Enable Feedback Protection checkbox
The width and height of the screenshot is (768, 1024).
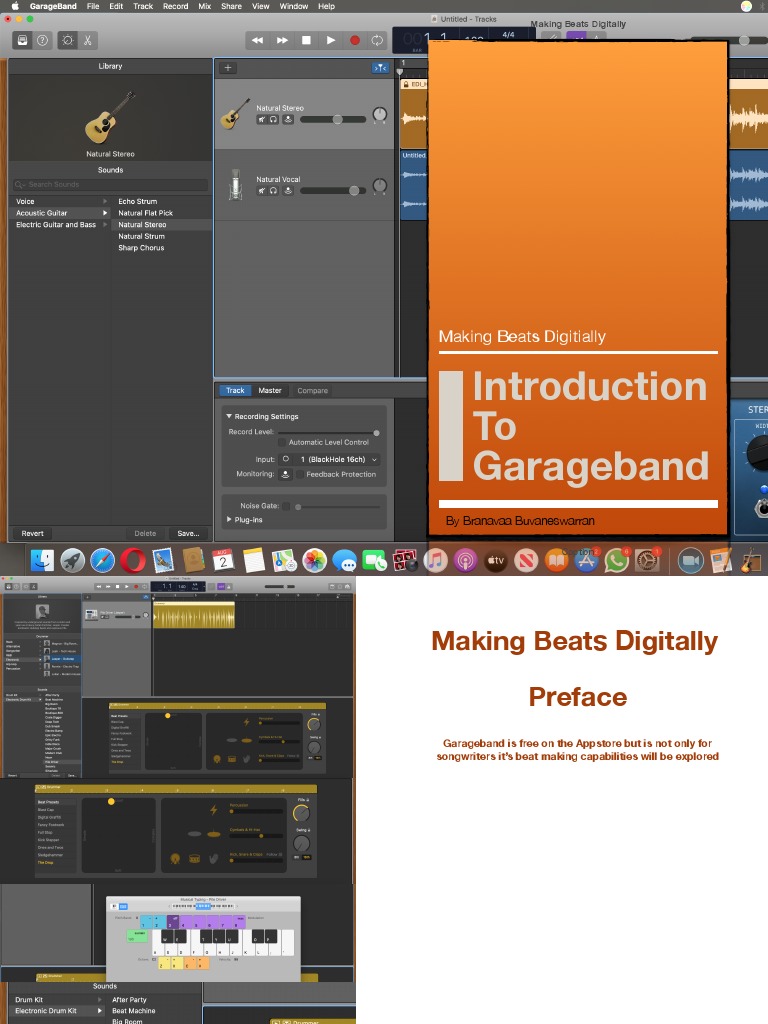[300, 475]
